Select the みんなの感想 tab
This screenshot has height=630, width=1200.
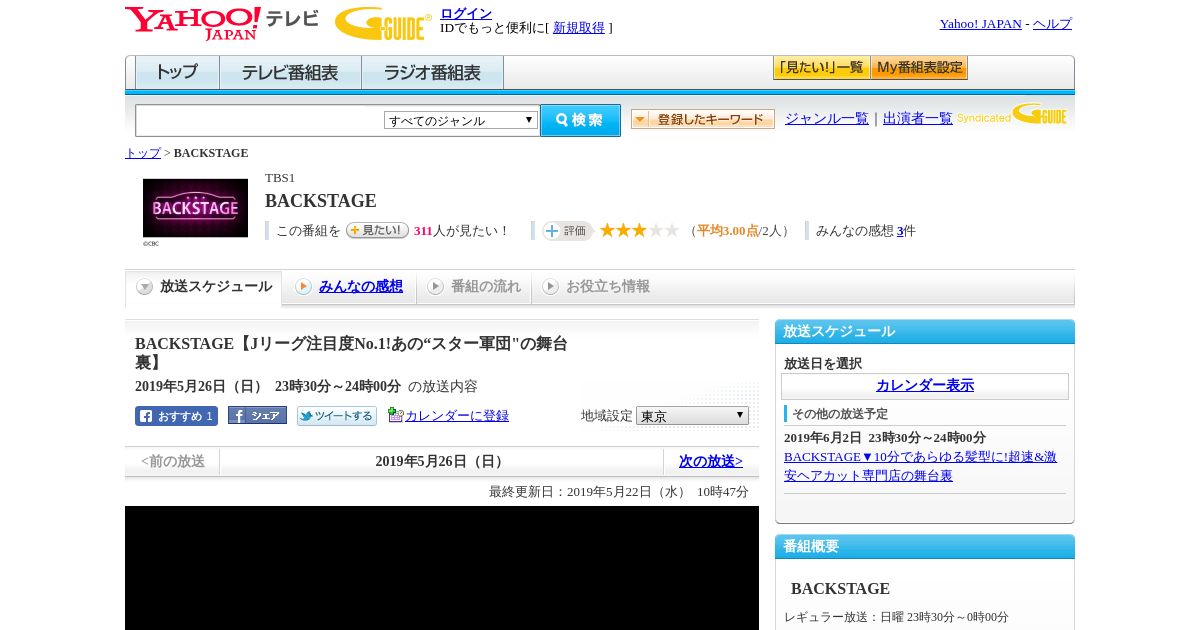(x=349, y=287)
